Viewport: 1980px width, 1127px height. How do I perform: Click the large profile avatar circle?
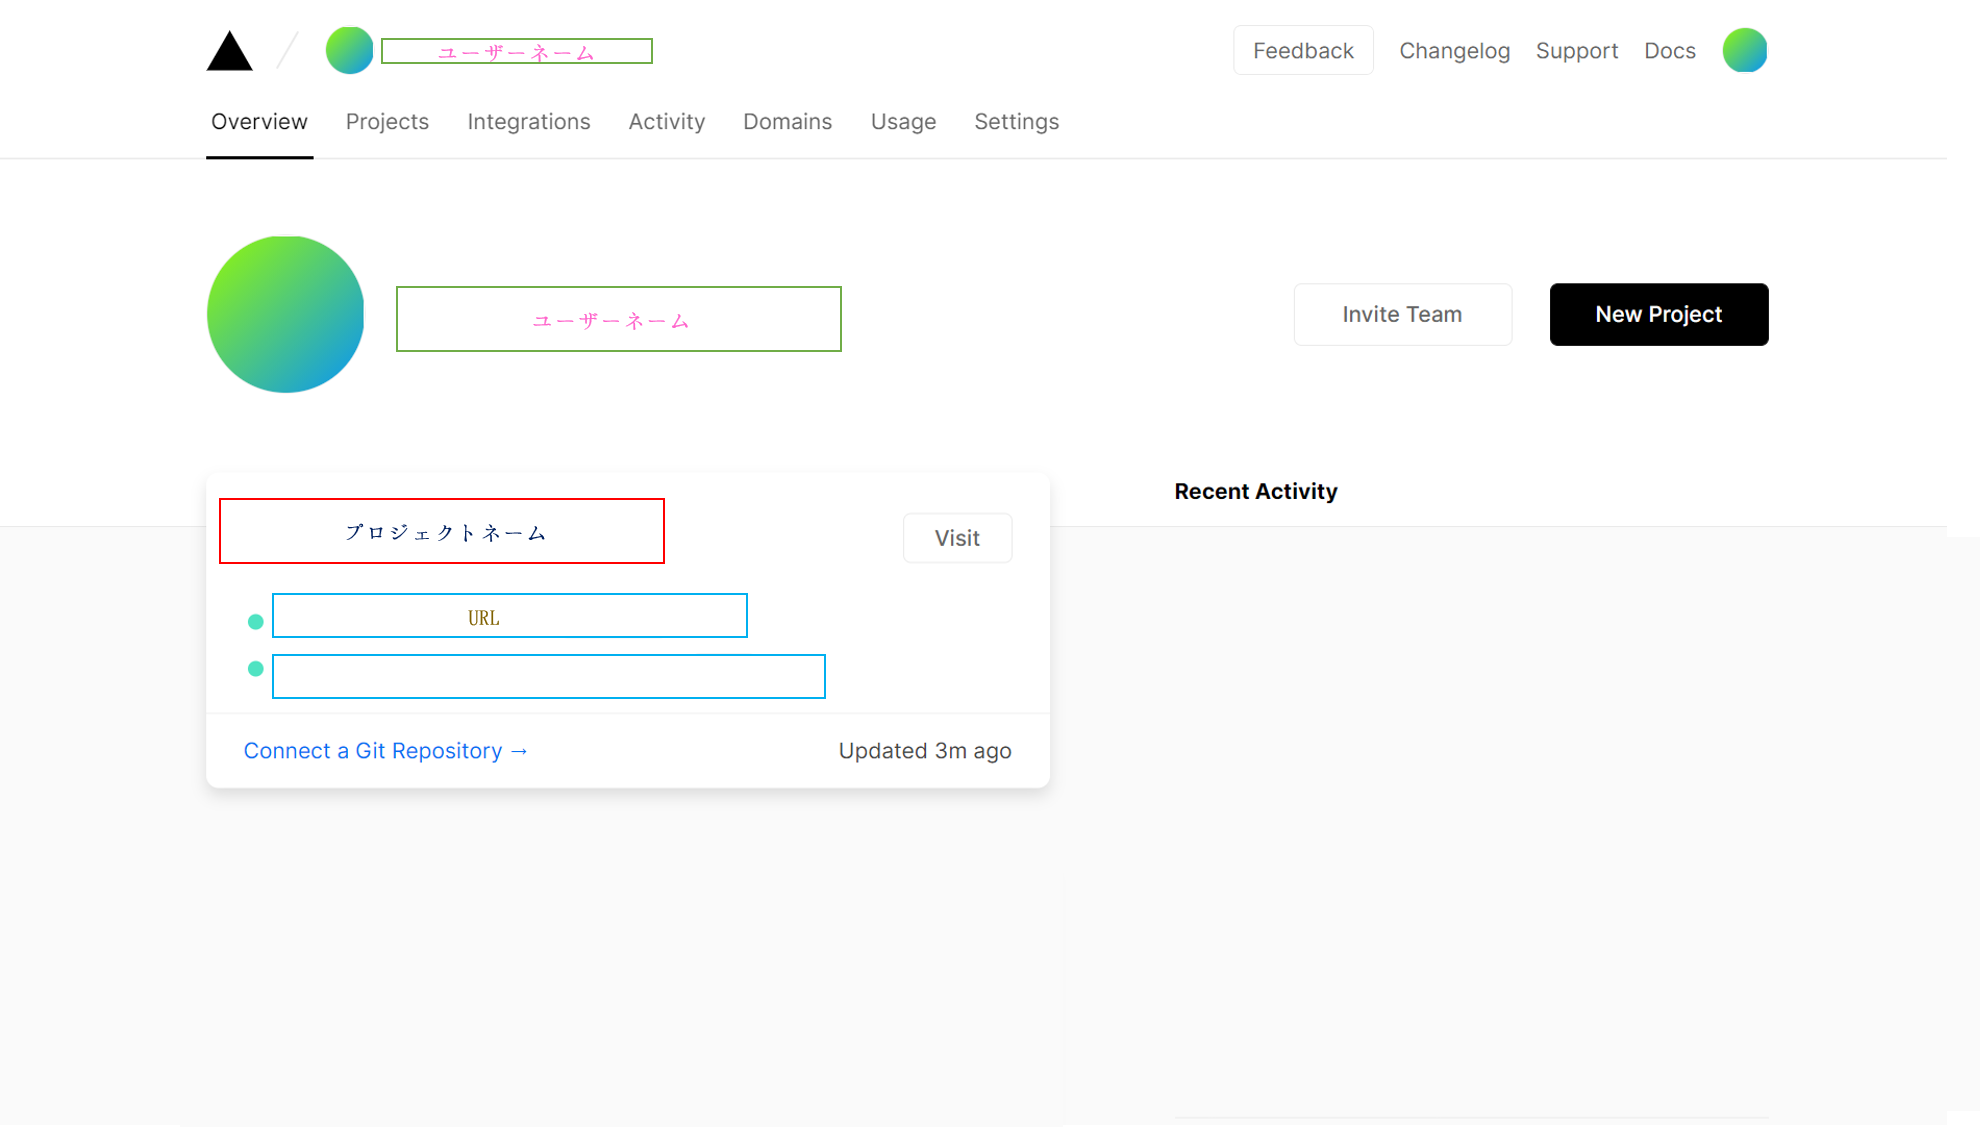pyautogui.click(x=285, y=314)
